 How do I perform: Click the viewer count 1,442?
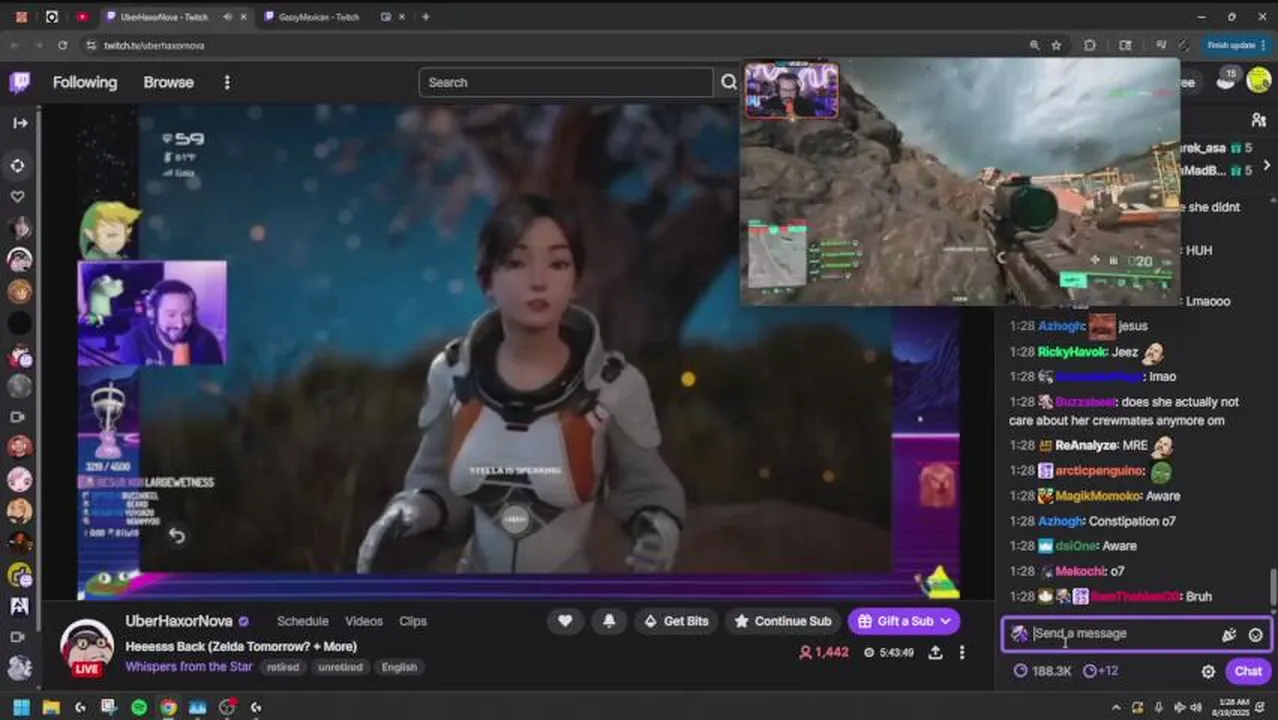tap(823, 652)
